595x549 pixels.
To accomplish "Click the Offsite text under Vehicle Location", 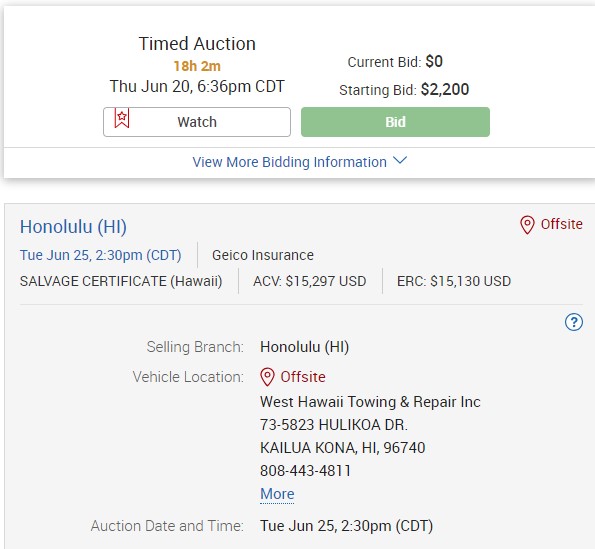I will click(x=303, y=377).
